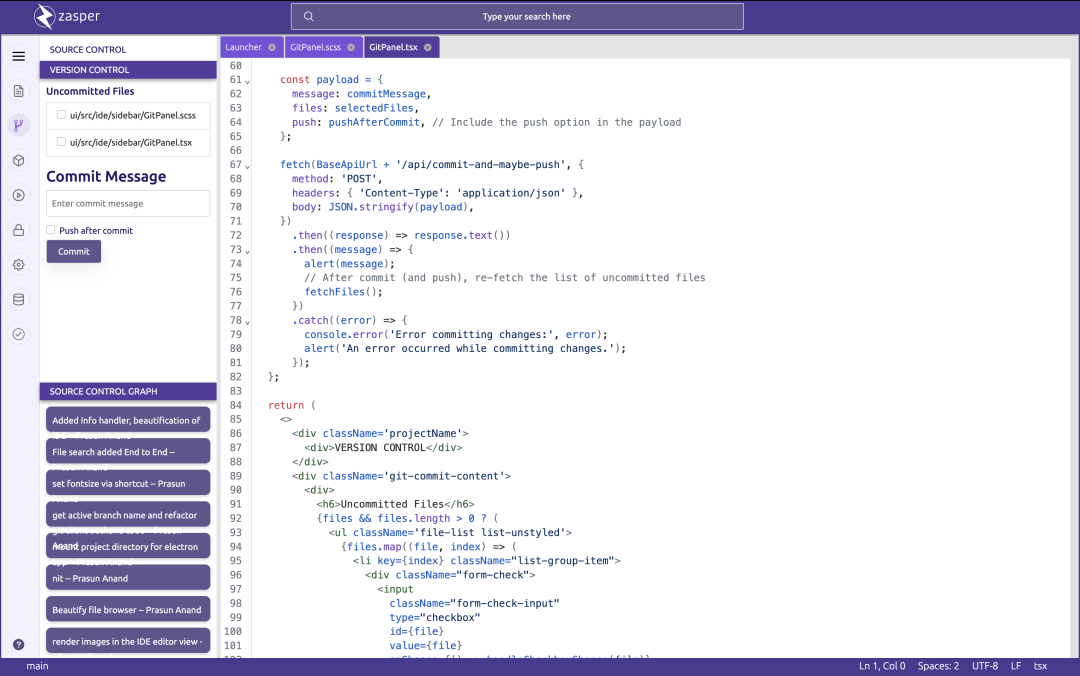
Task: Switch to the GitPanel.scss tab
Action: tap(315, 47)
